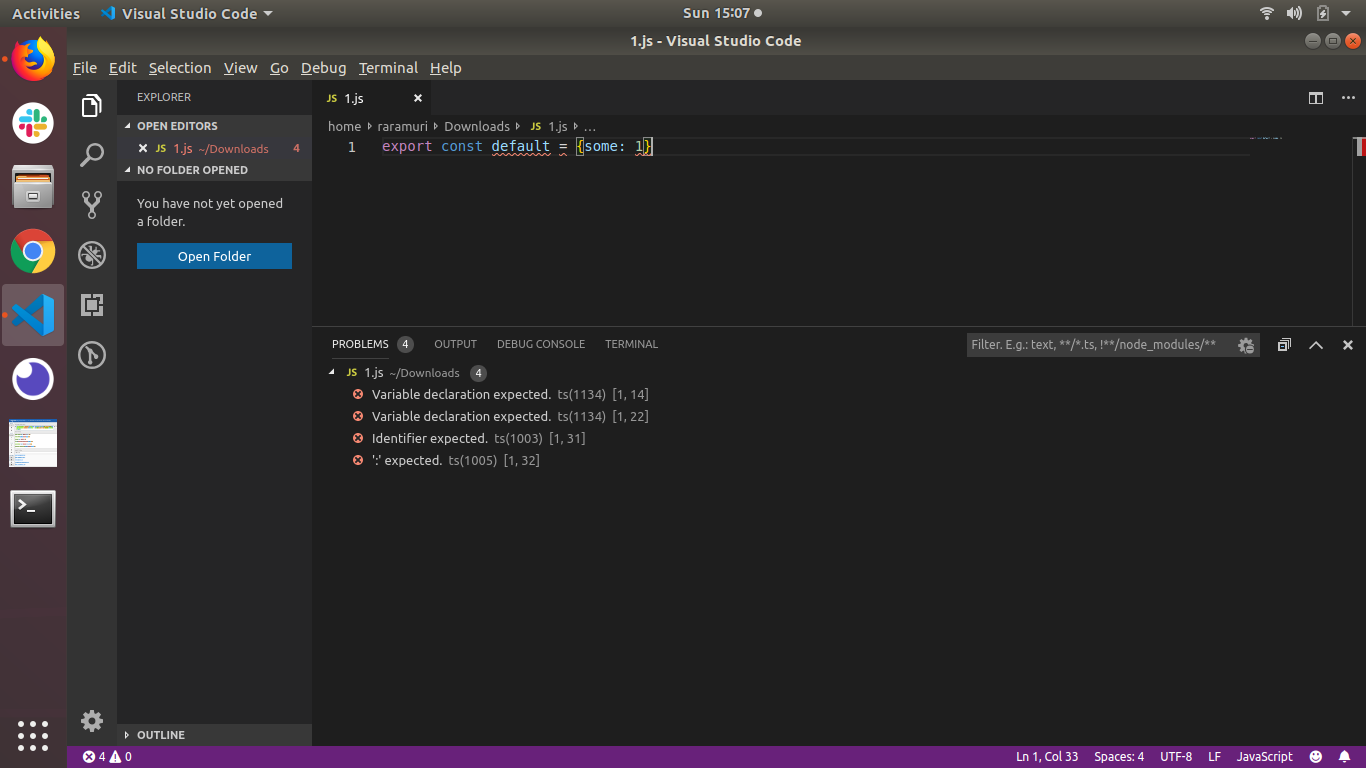Viewport: 1366px width, 768px height.
Task: Change end of line sequence LF
Action: click(x=1214, y=757)
